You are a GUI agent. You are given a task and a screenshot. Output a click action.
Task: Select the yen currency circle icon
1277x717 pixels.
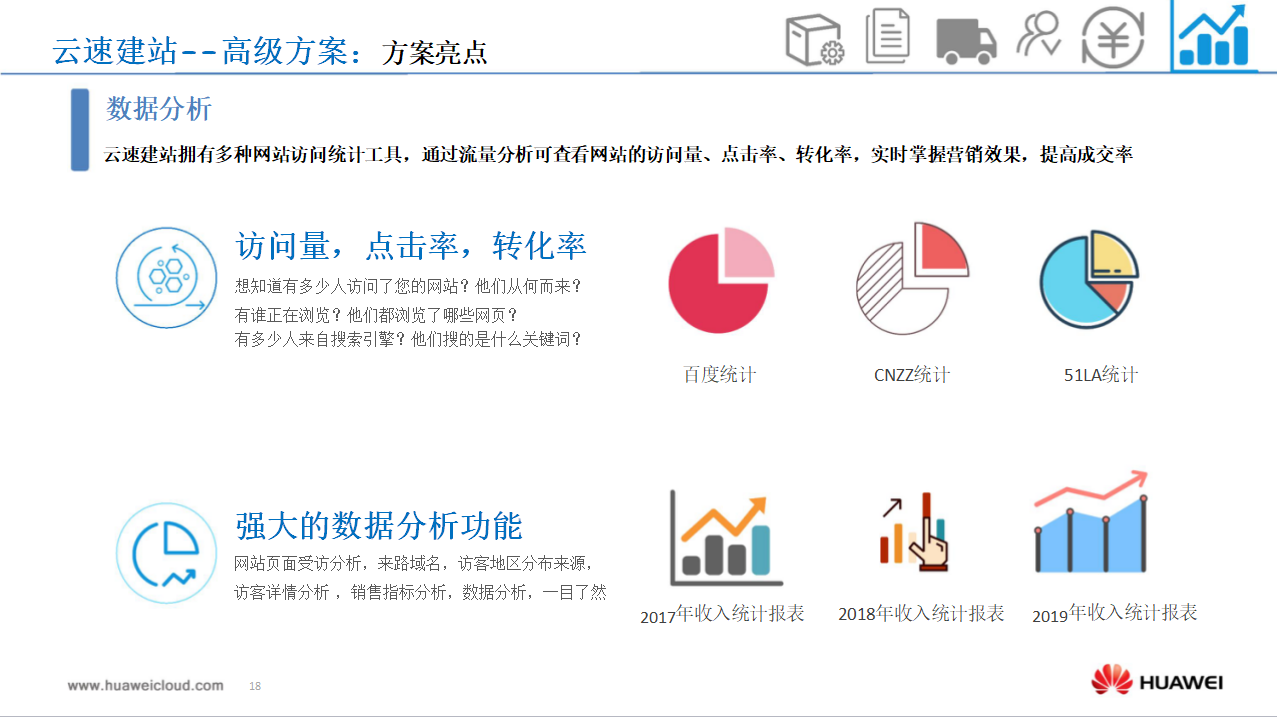[1112, 38]
